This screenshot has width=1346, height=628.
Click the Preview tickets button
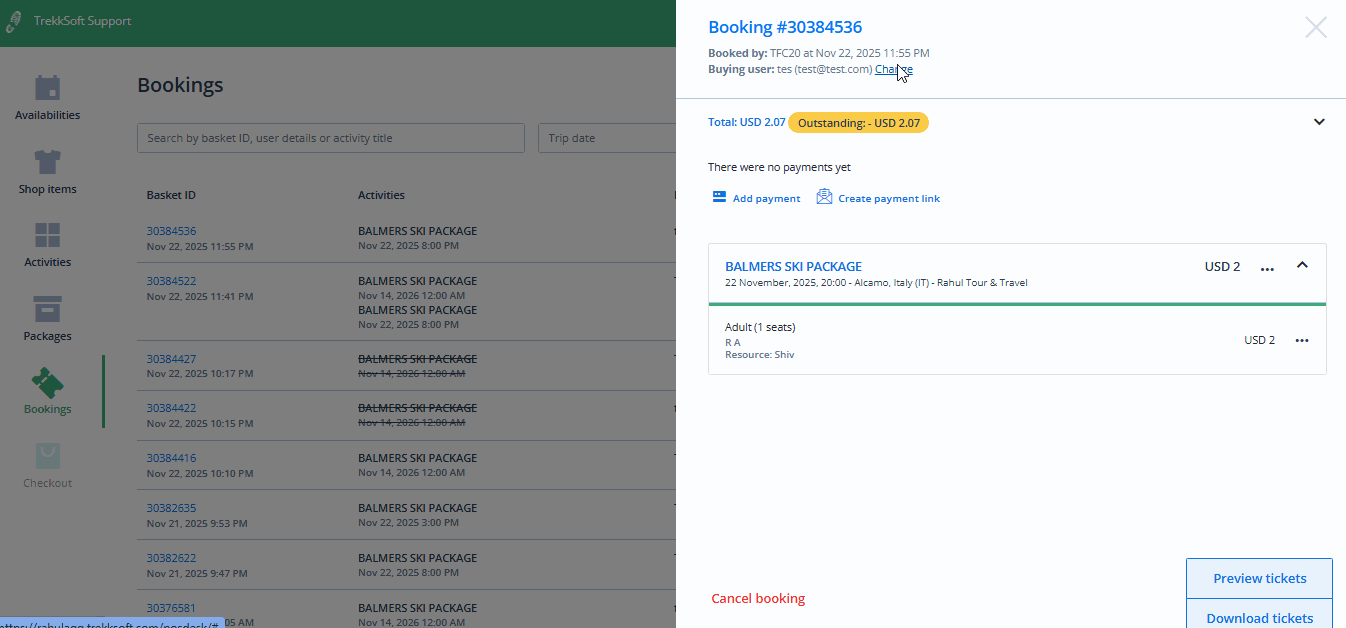pyautogui.click(x=1259, y=578)
